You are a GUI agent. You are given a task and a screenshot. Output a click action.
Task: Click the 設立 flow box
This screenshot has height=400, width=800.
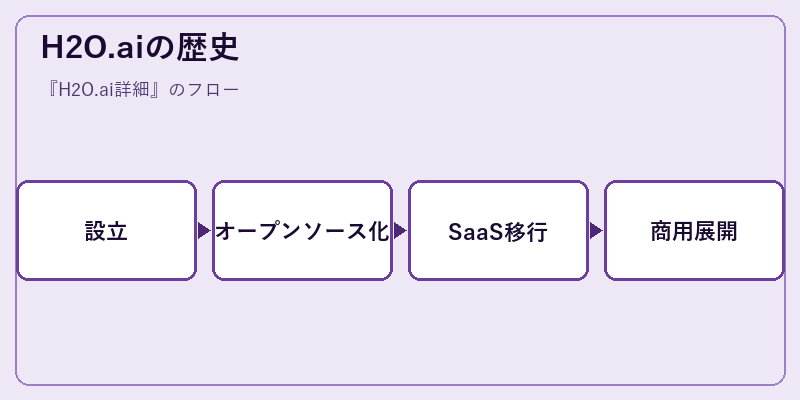coord(107,231)
